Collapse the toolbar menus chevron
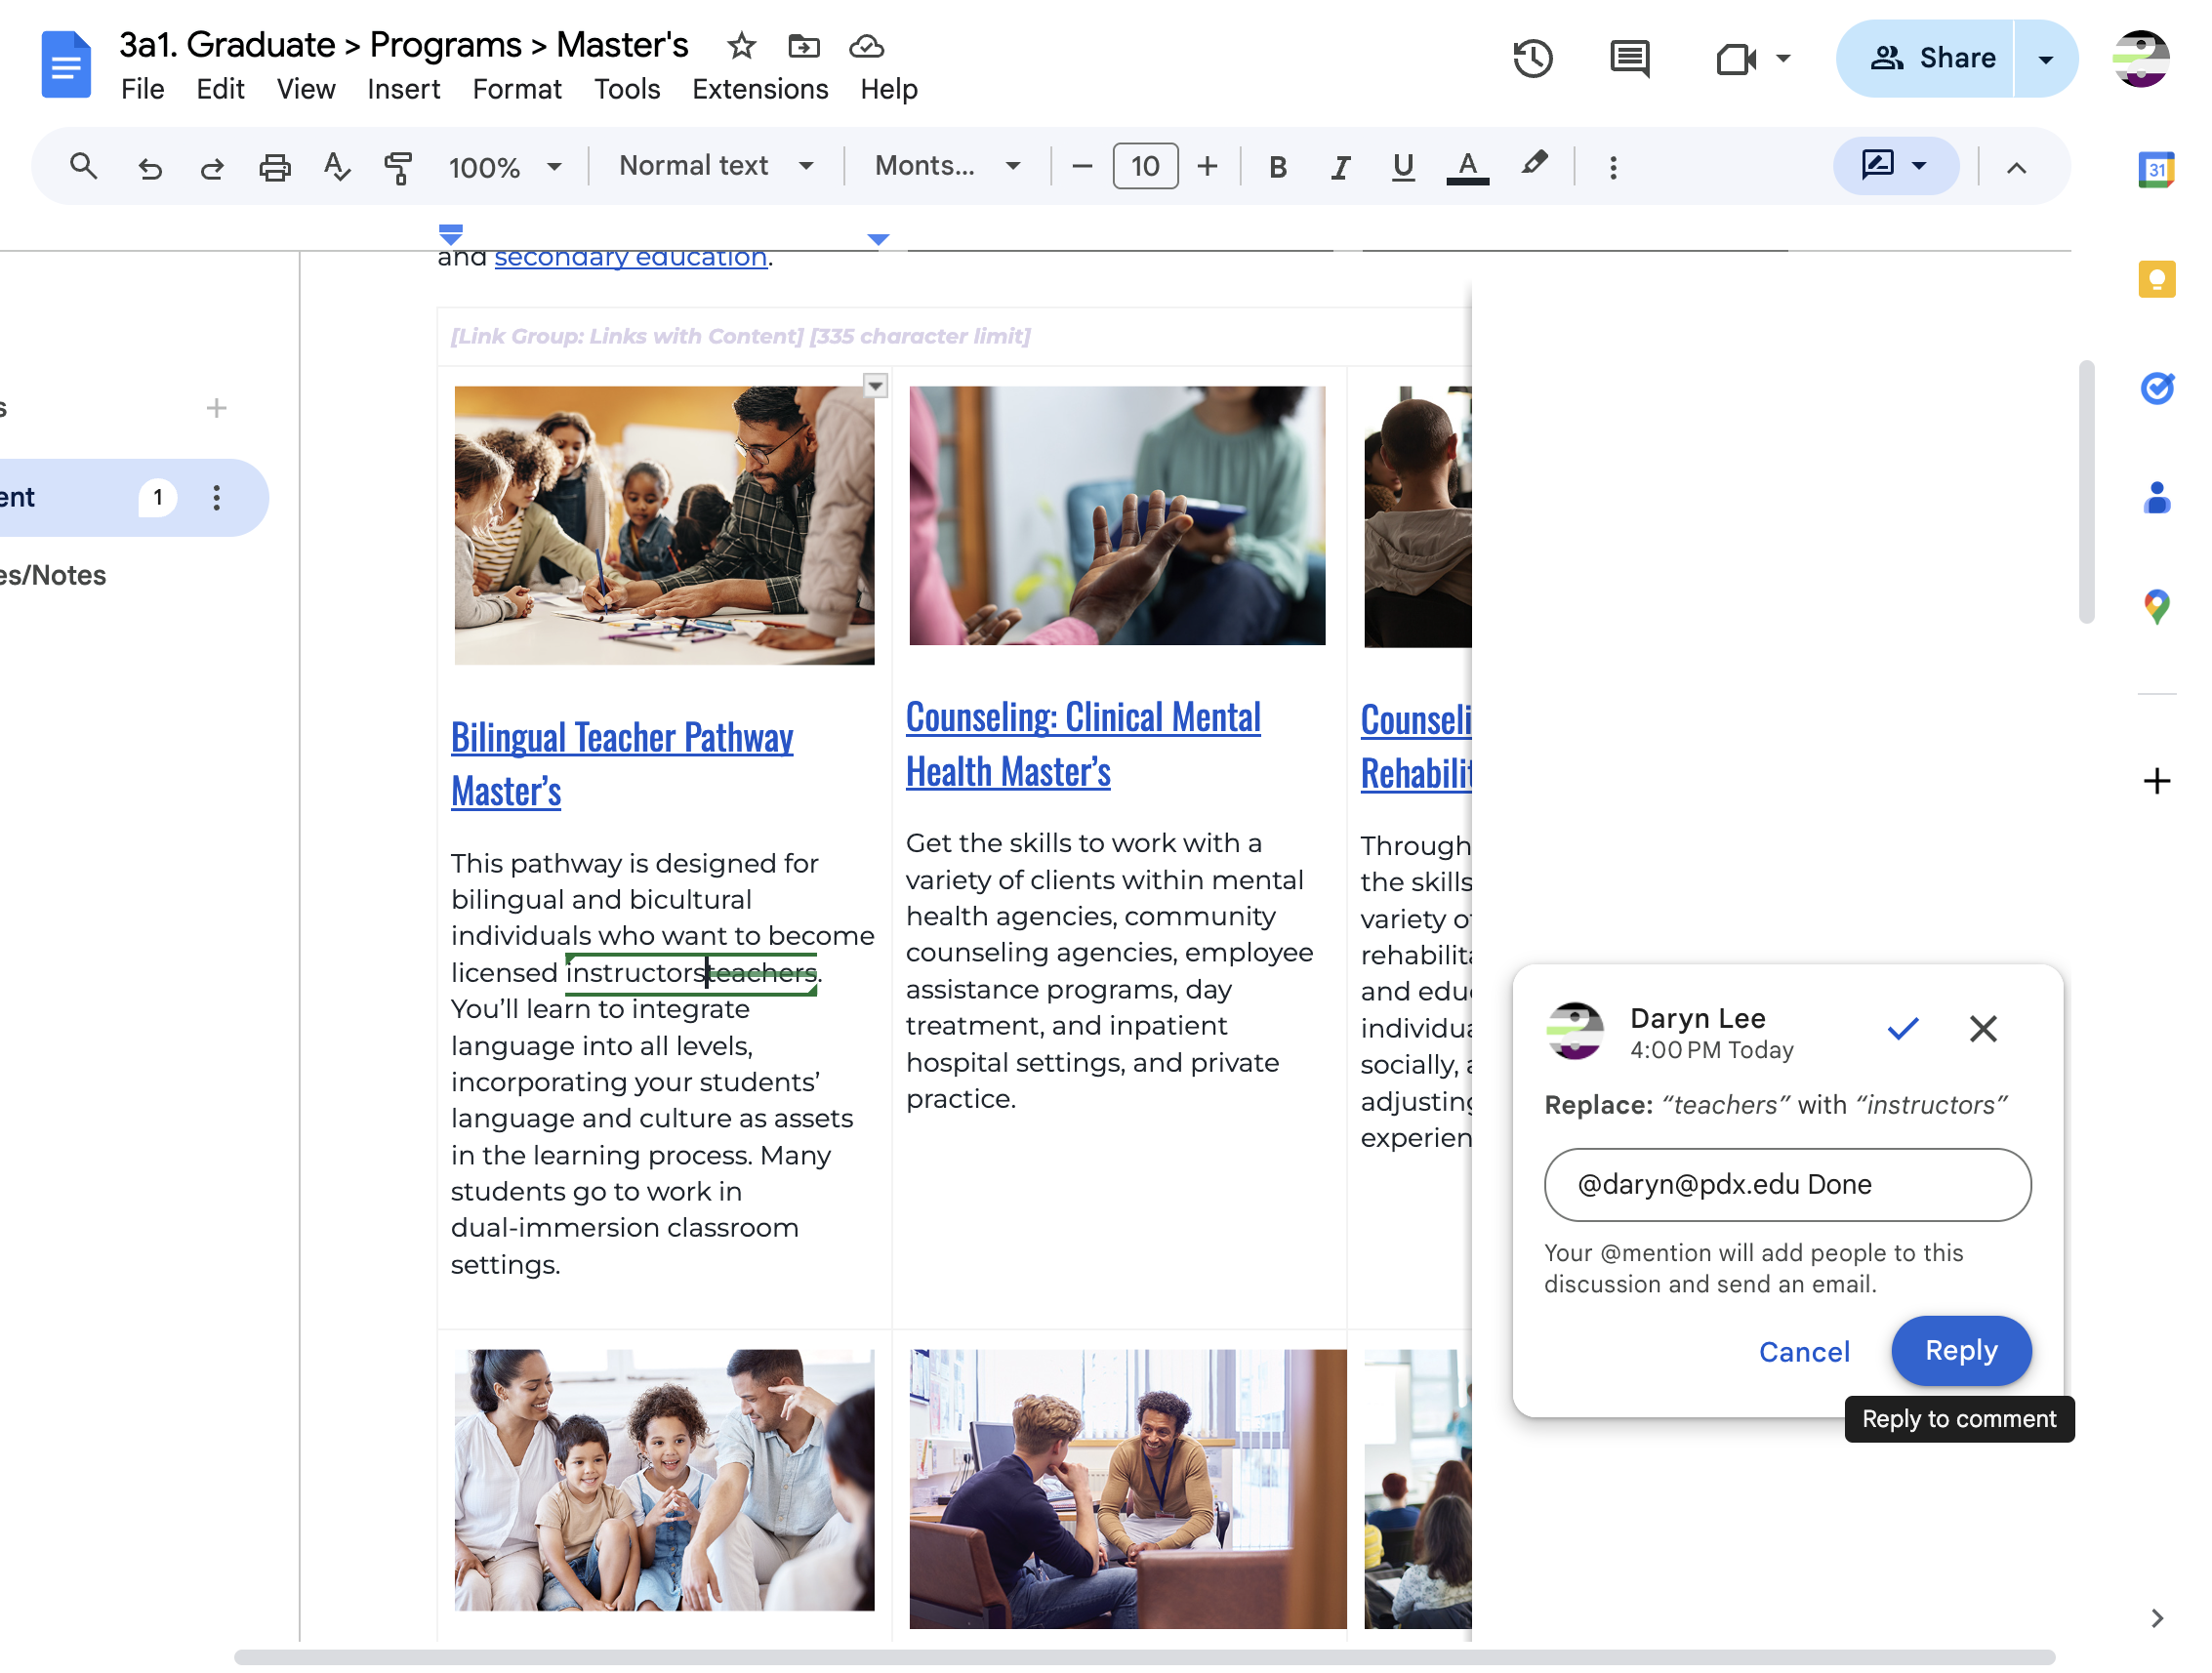The width and height of the screenshot is (2212, 1673). click(2016, 167)
